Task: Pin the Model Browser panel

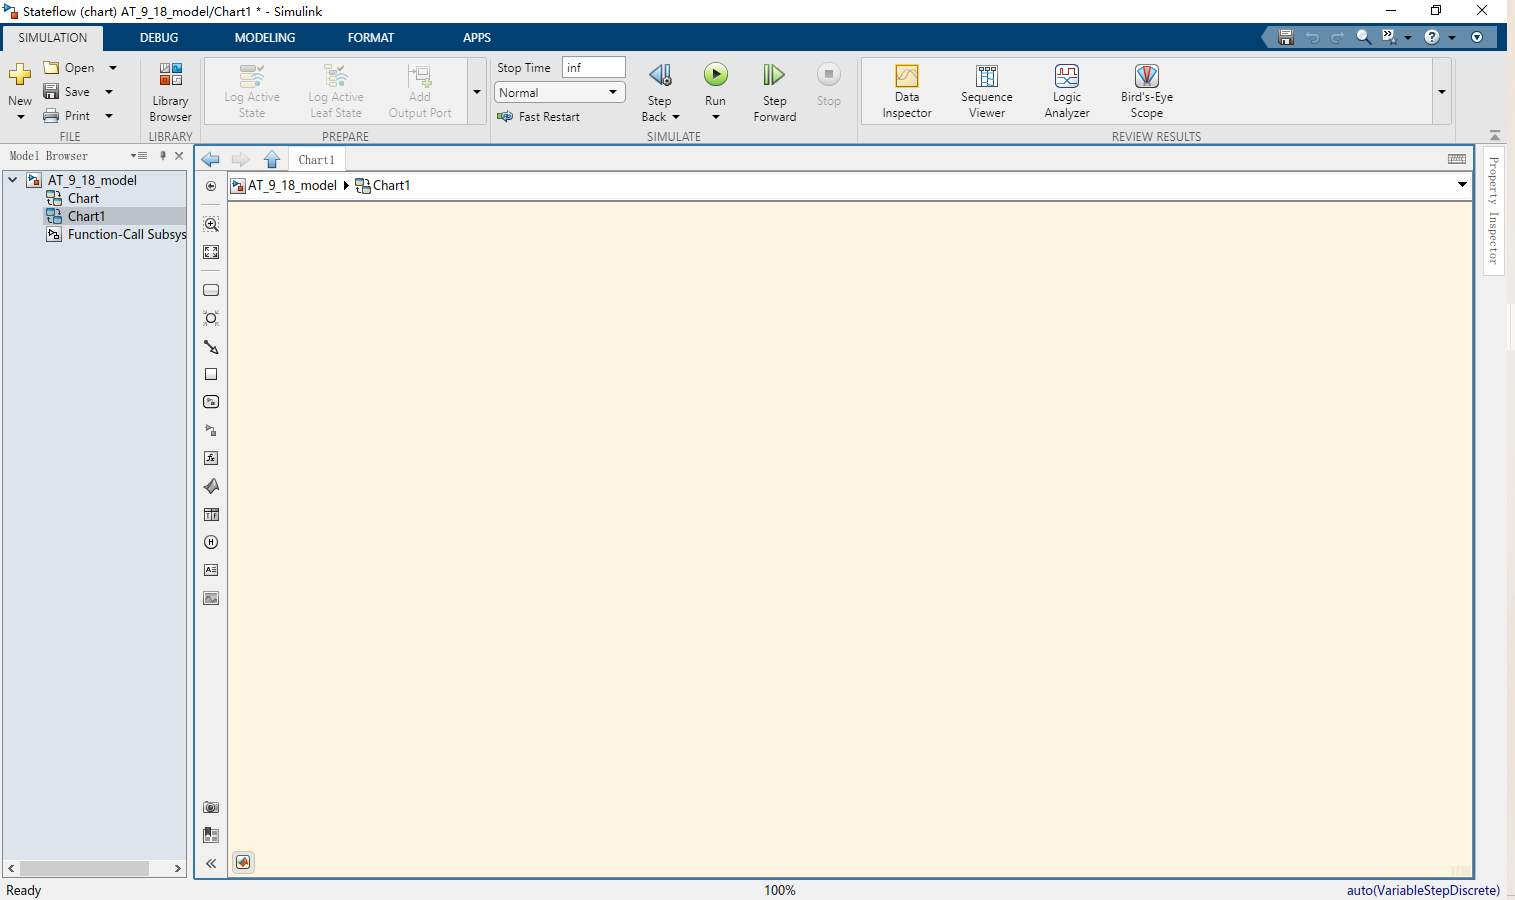Action: [163, 156]
